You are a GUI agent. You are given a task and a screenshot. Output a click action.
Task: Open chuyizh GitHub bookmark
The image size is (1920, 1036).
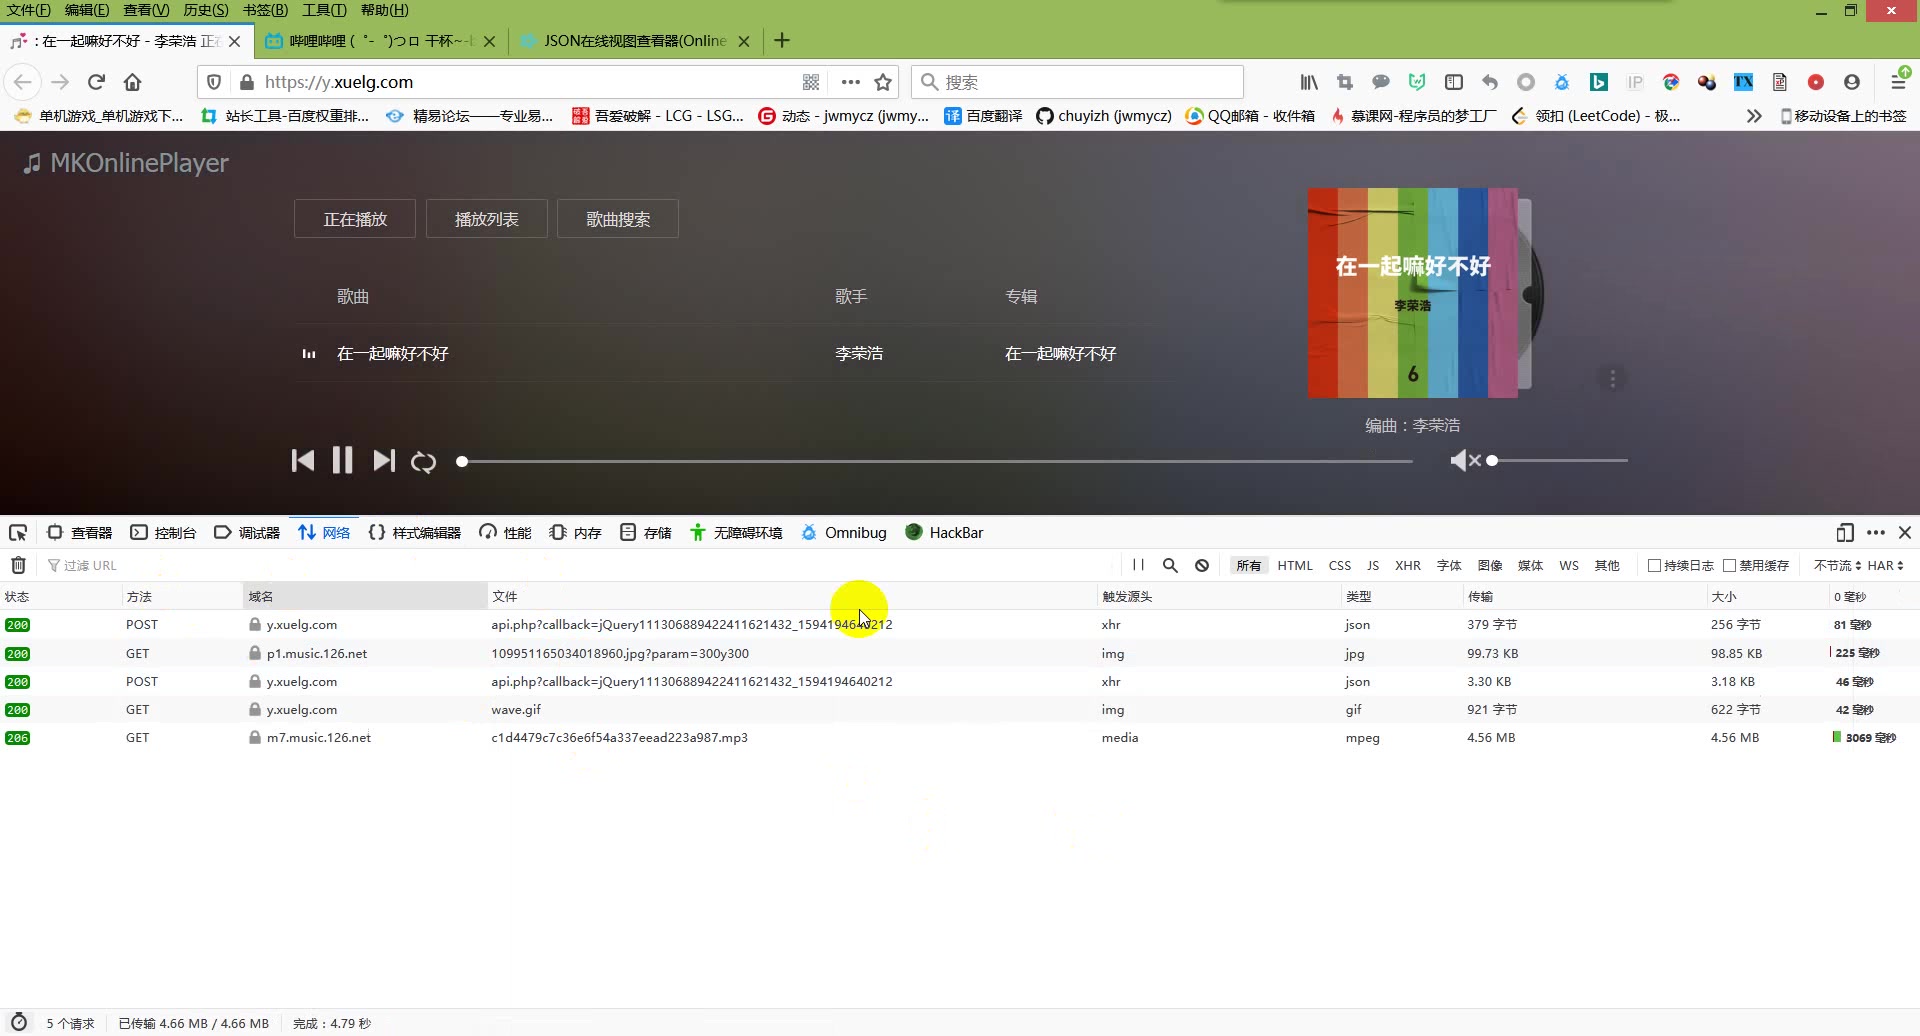tap(1104, 116)
